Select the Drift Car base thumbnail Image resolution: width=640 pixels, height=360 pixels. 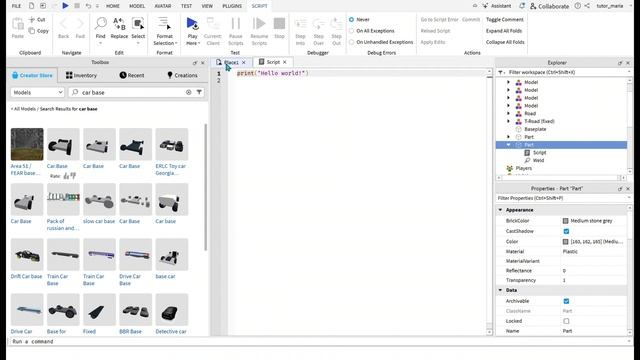(27, 255)
